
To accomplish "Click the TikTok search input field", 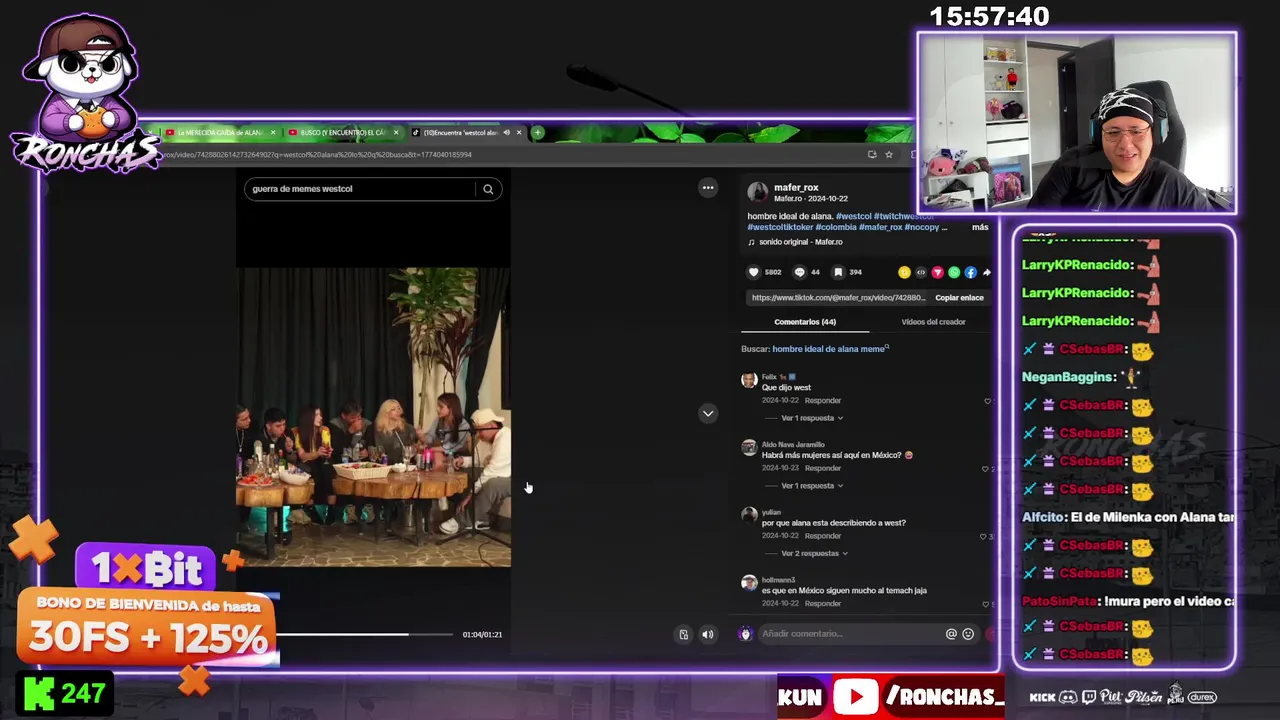I will pos(360,189).
